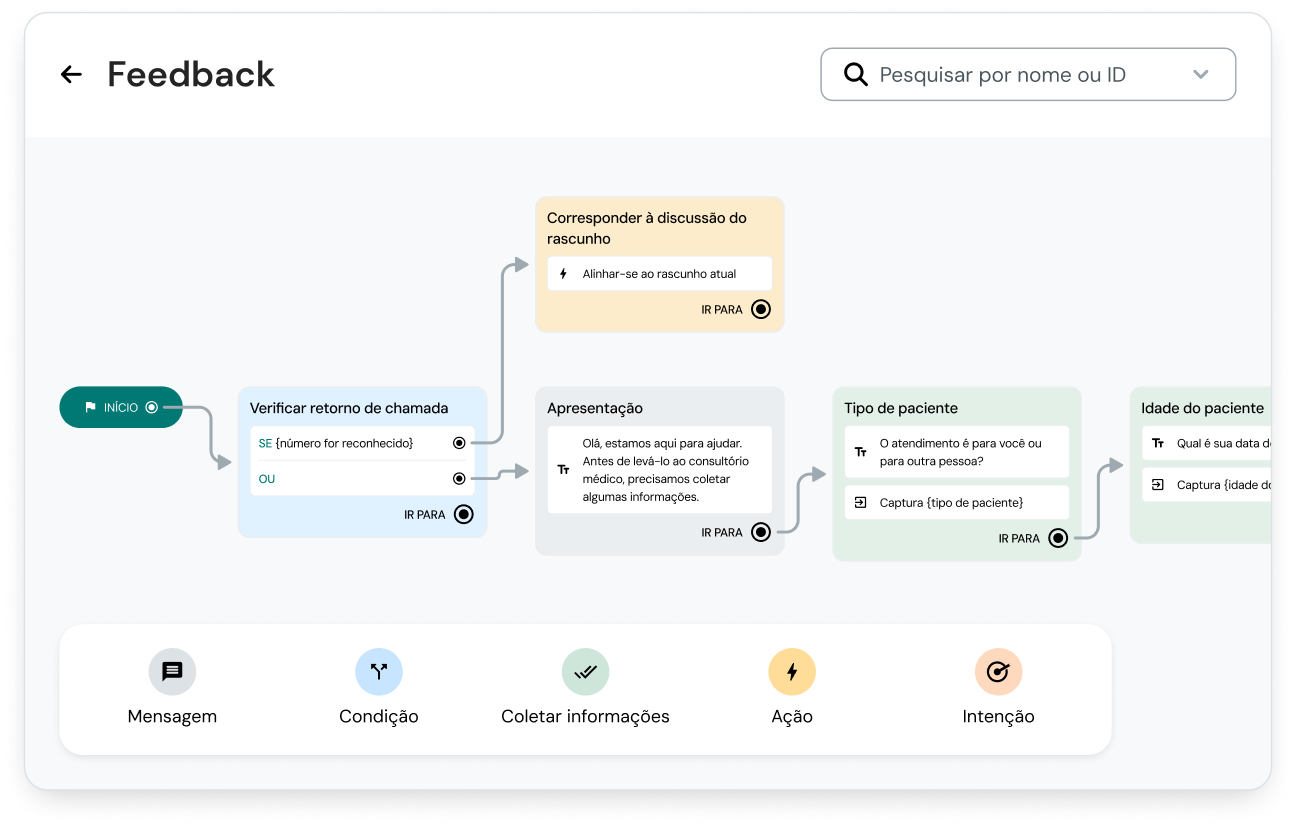Select the 'Idade do paciente' card title

pos(1202,408)
